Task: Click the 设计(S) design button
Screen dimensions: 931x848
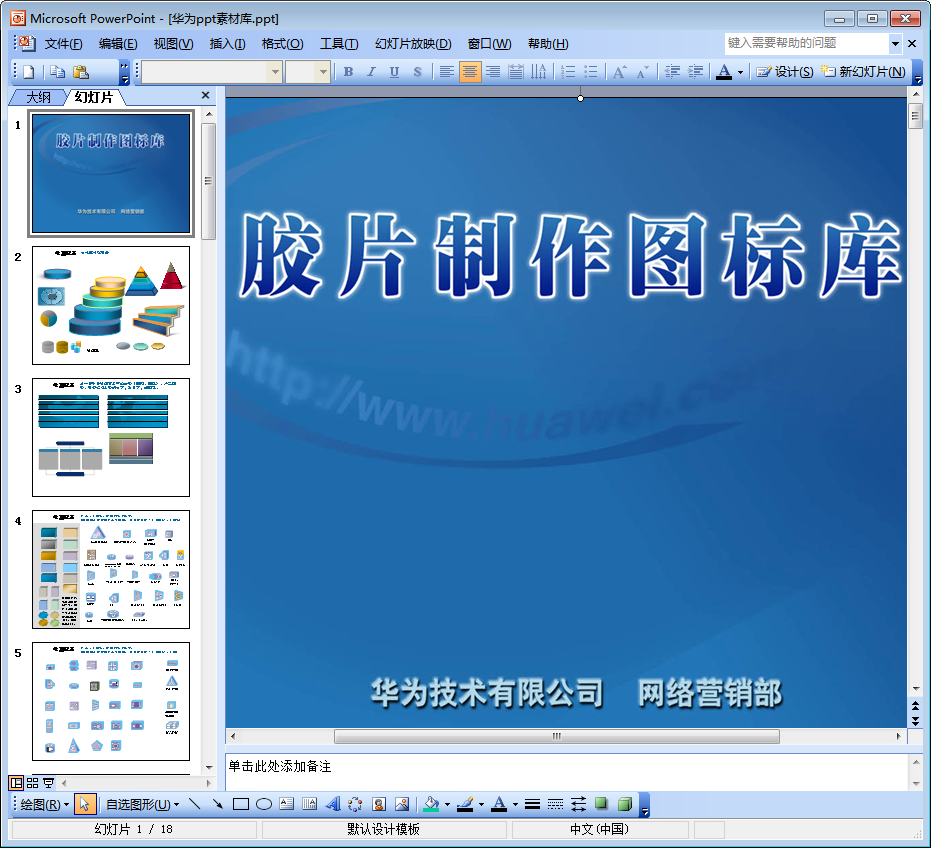Action: tap(784, 72)
